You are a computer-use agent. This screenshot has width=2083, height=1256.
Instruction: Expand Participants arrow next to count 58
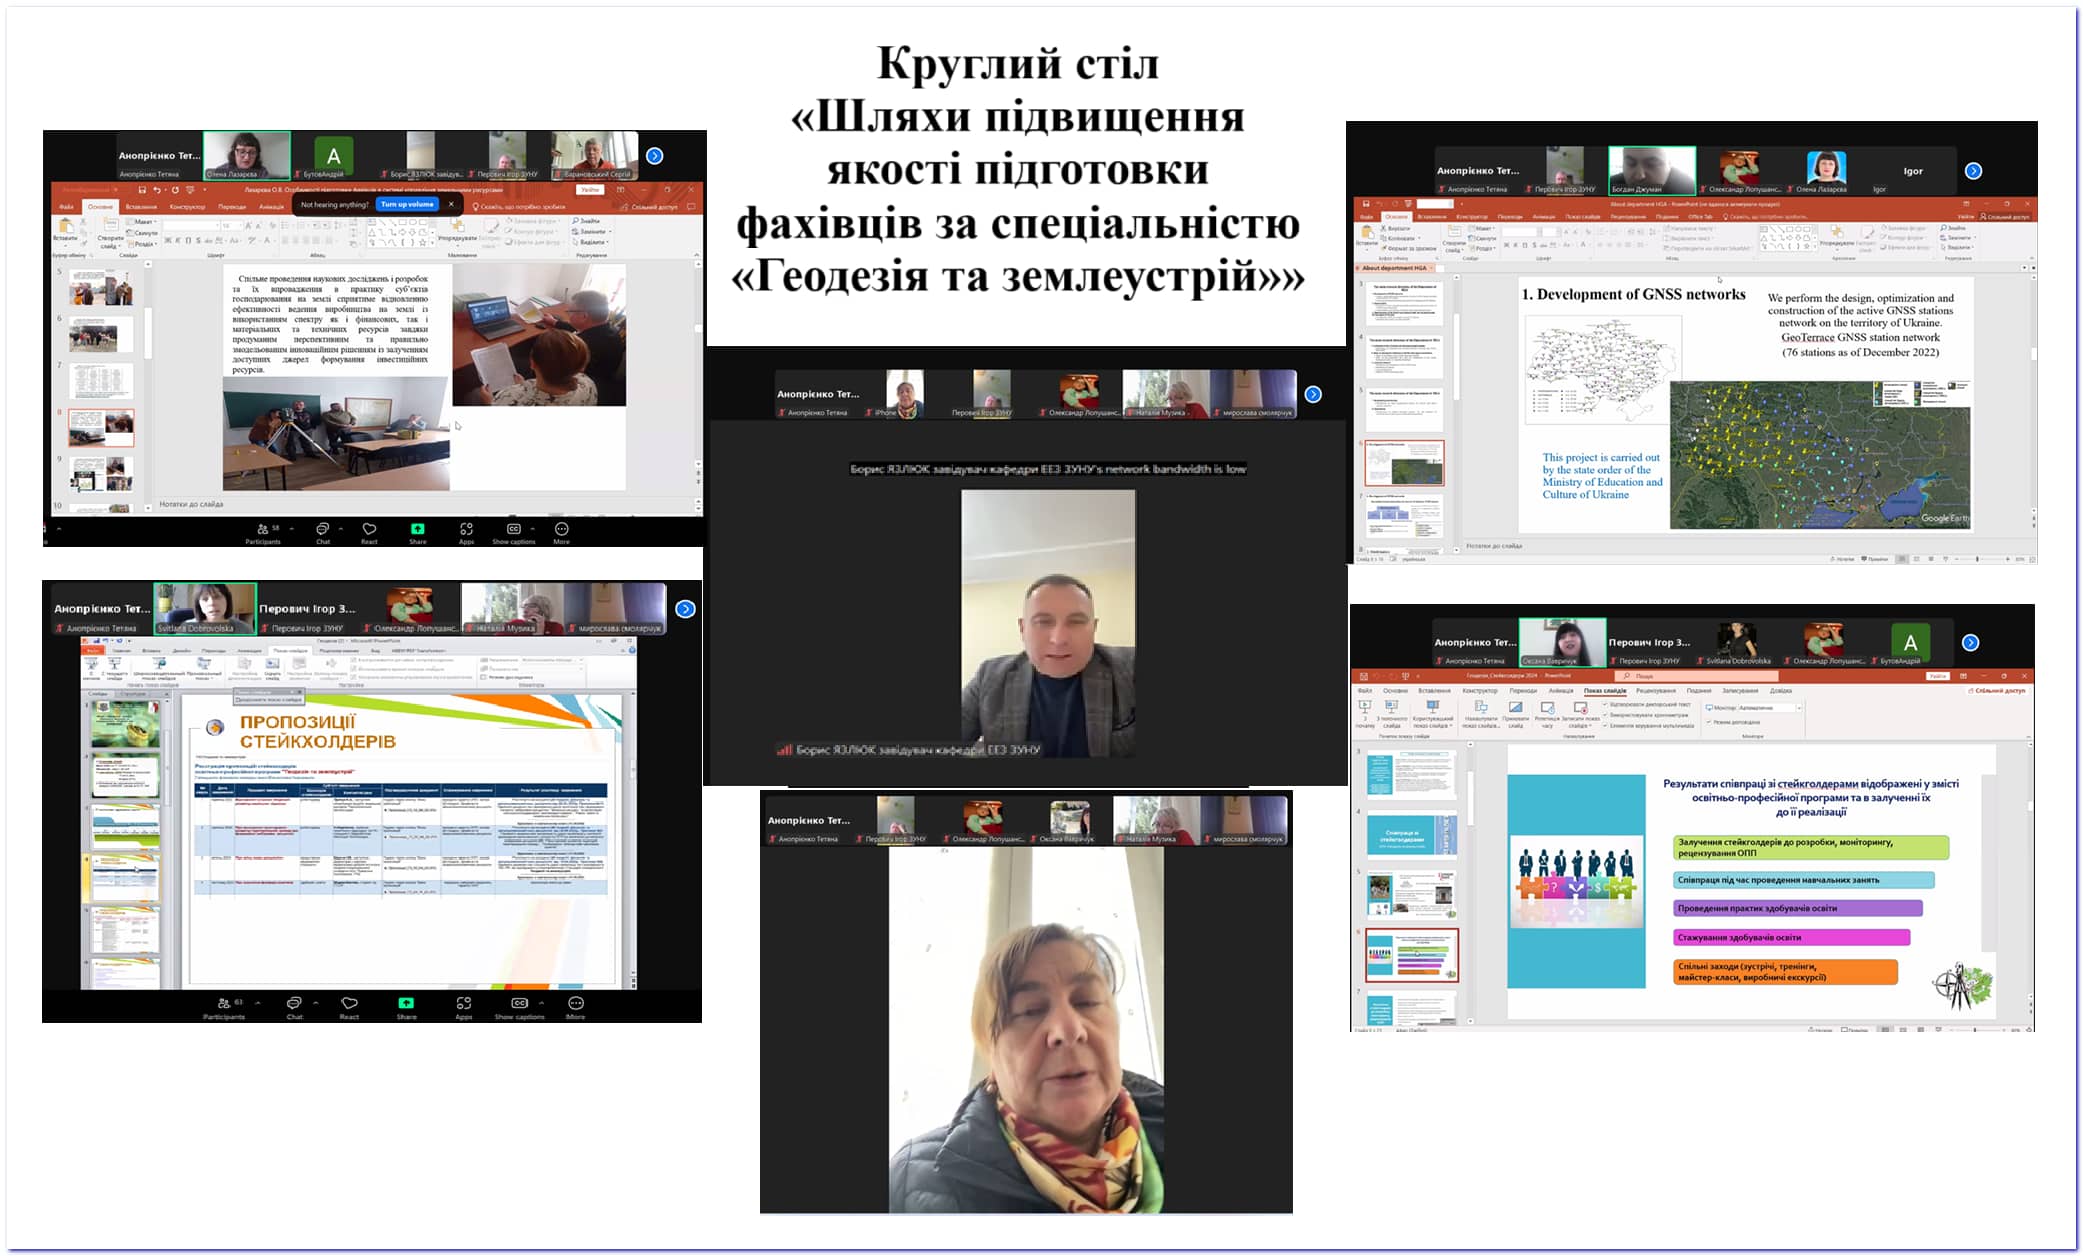coord(291,528)
